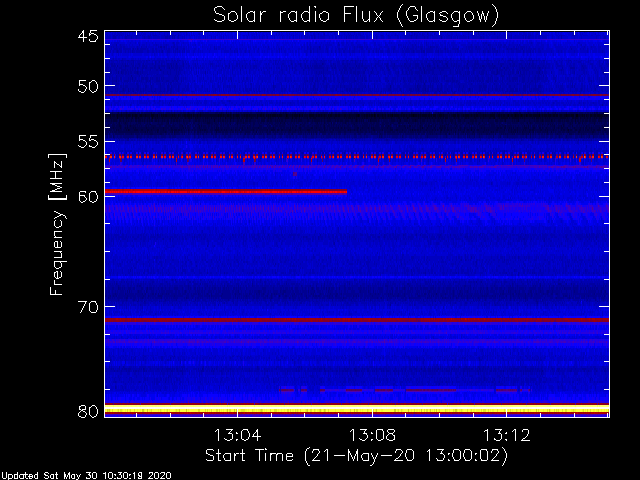Image resolution: width=640 pixels, height=480 pixels.
Task: Click the '45' frequency tick label
Action: point(88,36)
